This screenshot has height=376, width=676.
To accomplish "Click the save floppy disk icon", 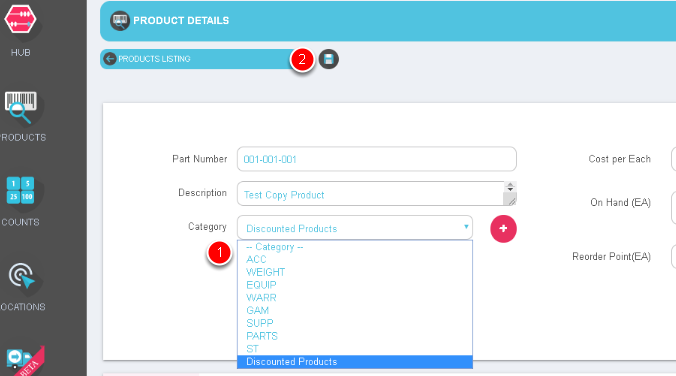I will (x=329, y=59).
